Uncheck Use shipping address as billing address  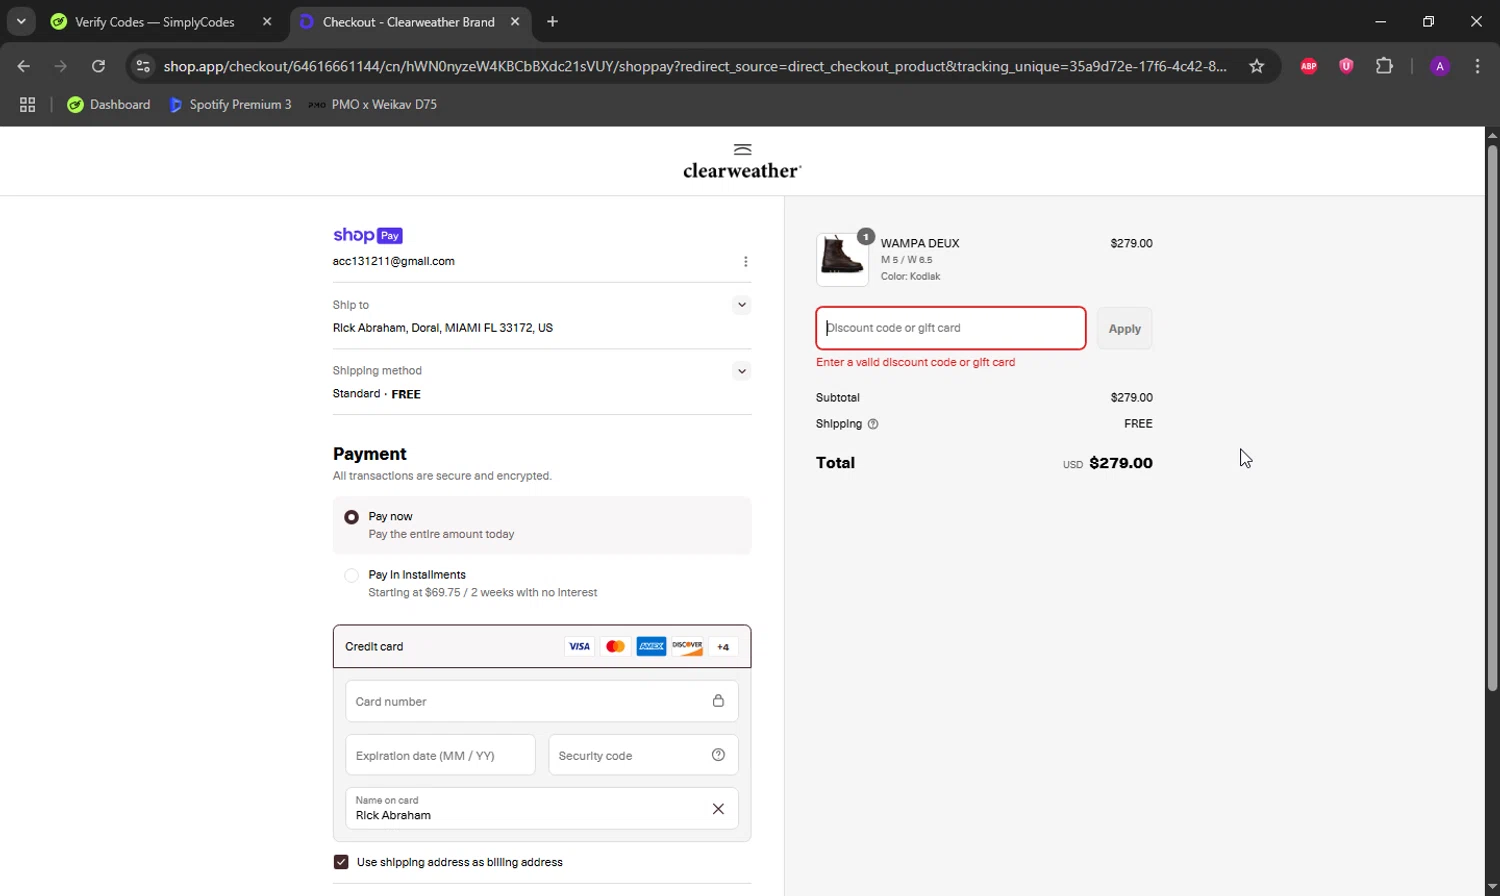341,862
